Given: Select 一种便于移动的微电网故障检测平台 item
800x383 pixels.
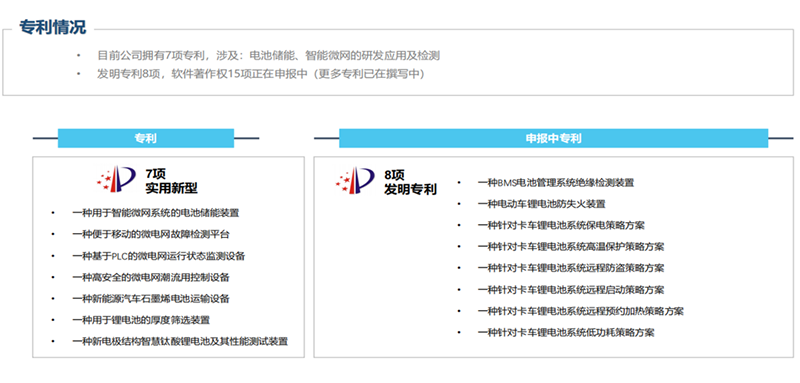Looking at the screenshot, I should (x=151, y=235).
